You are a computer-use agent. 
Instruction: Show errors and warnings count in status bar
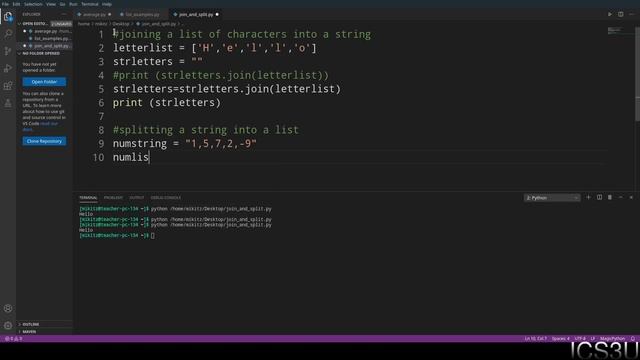(13, 338)
